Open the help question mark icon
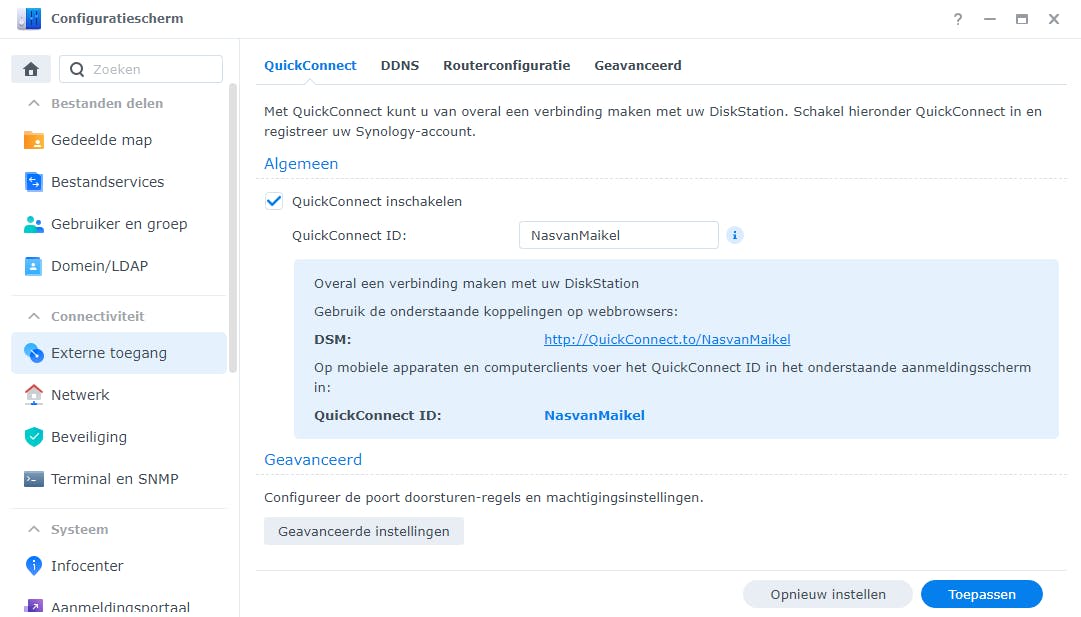Image resolution: width=1081 pixels, height=617 pixels. click(958, 19)
